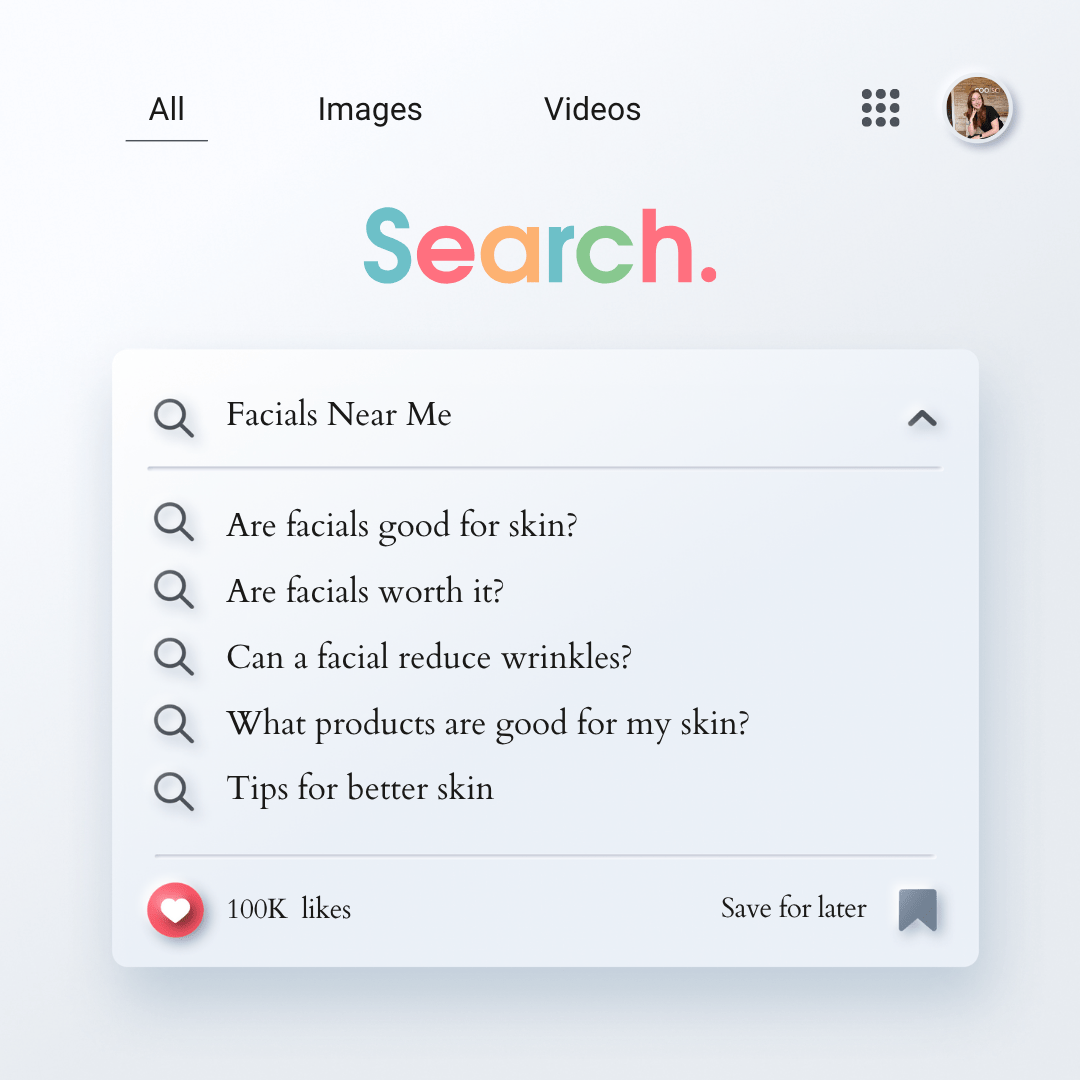Click search icon beside Can a facial reduce wrinkles?

[174, 657]
